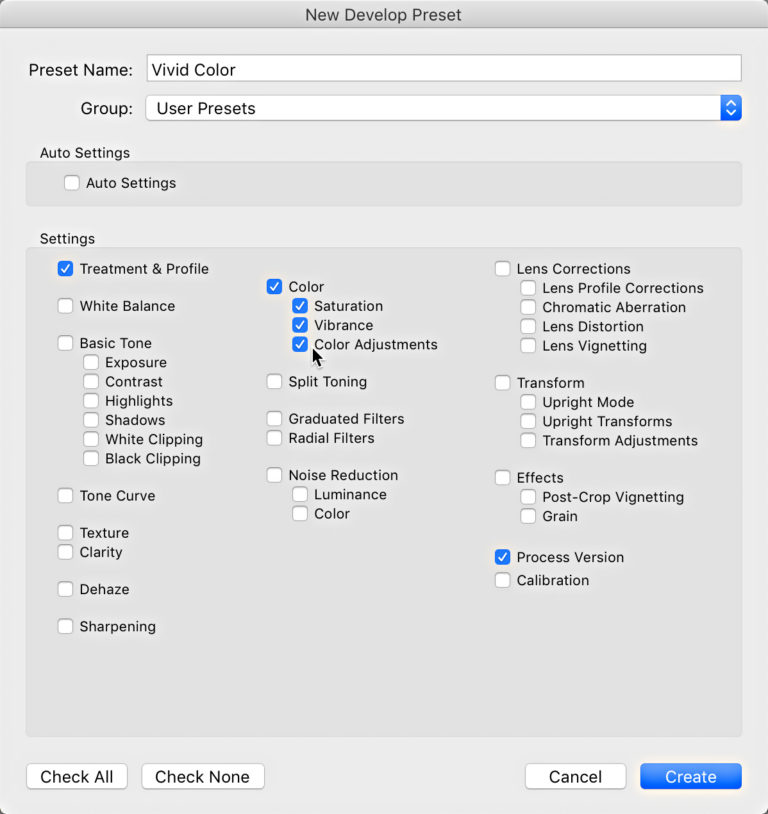Check the Post-Crop Vignetting setting

[x=528, y=497]
